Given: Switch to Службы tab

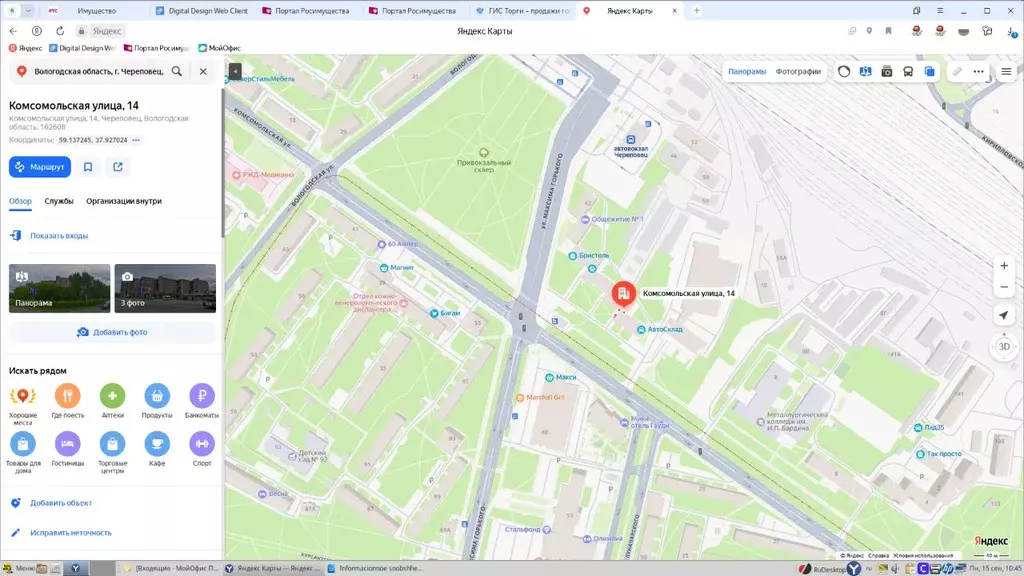Looking at the screenshot, I should 59,201.
